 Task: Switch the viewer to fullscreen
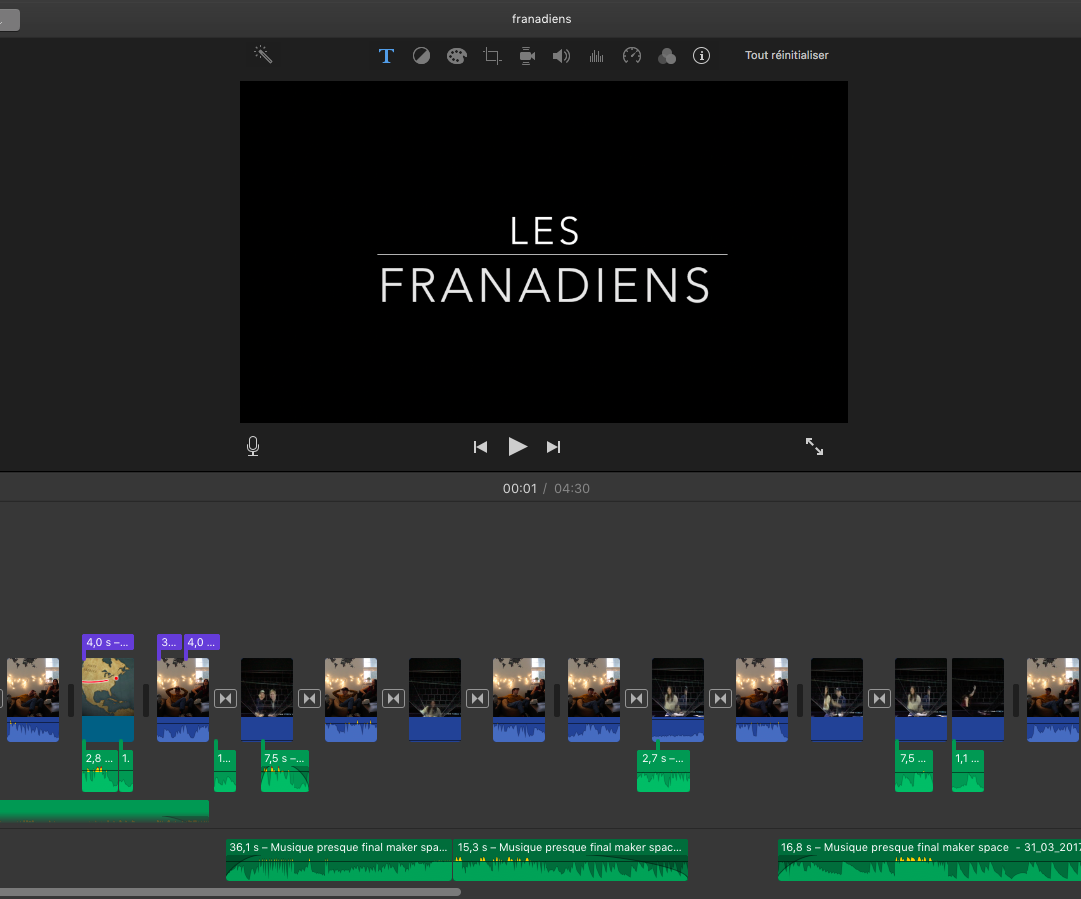point(814,446)
